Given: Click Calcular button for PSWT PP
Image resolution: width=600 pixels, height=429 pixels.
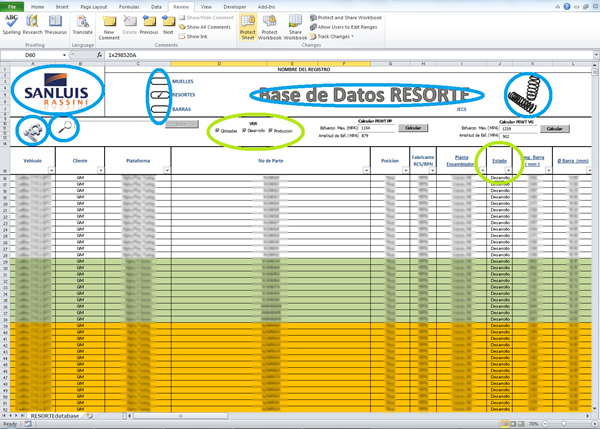Looking at the screenshot, I should 413,128.
